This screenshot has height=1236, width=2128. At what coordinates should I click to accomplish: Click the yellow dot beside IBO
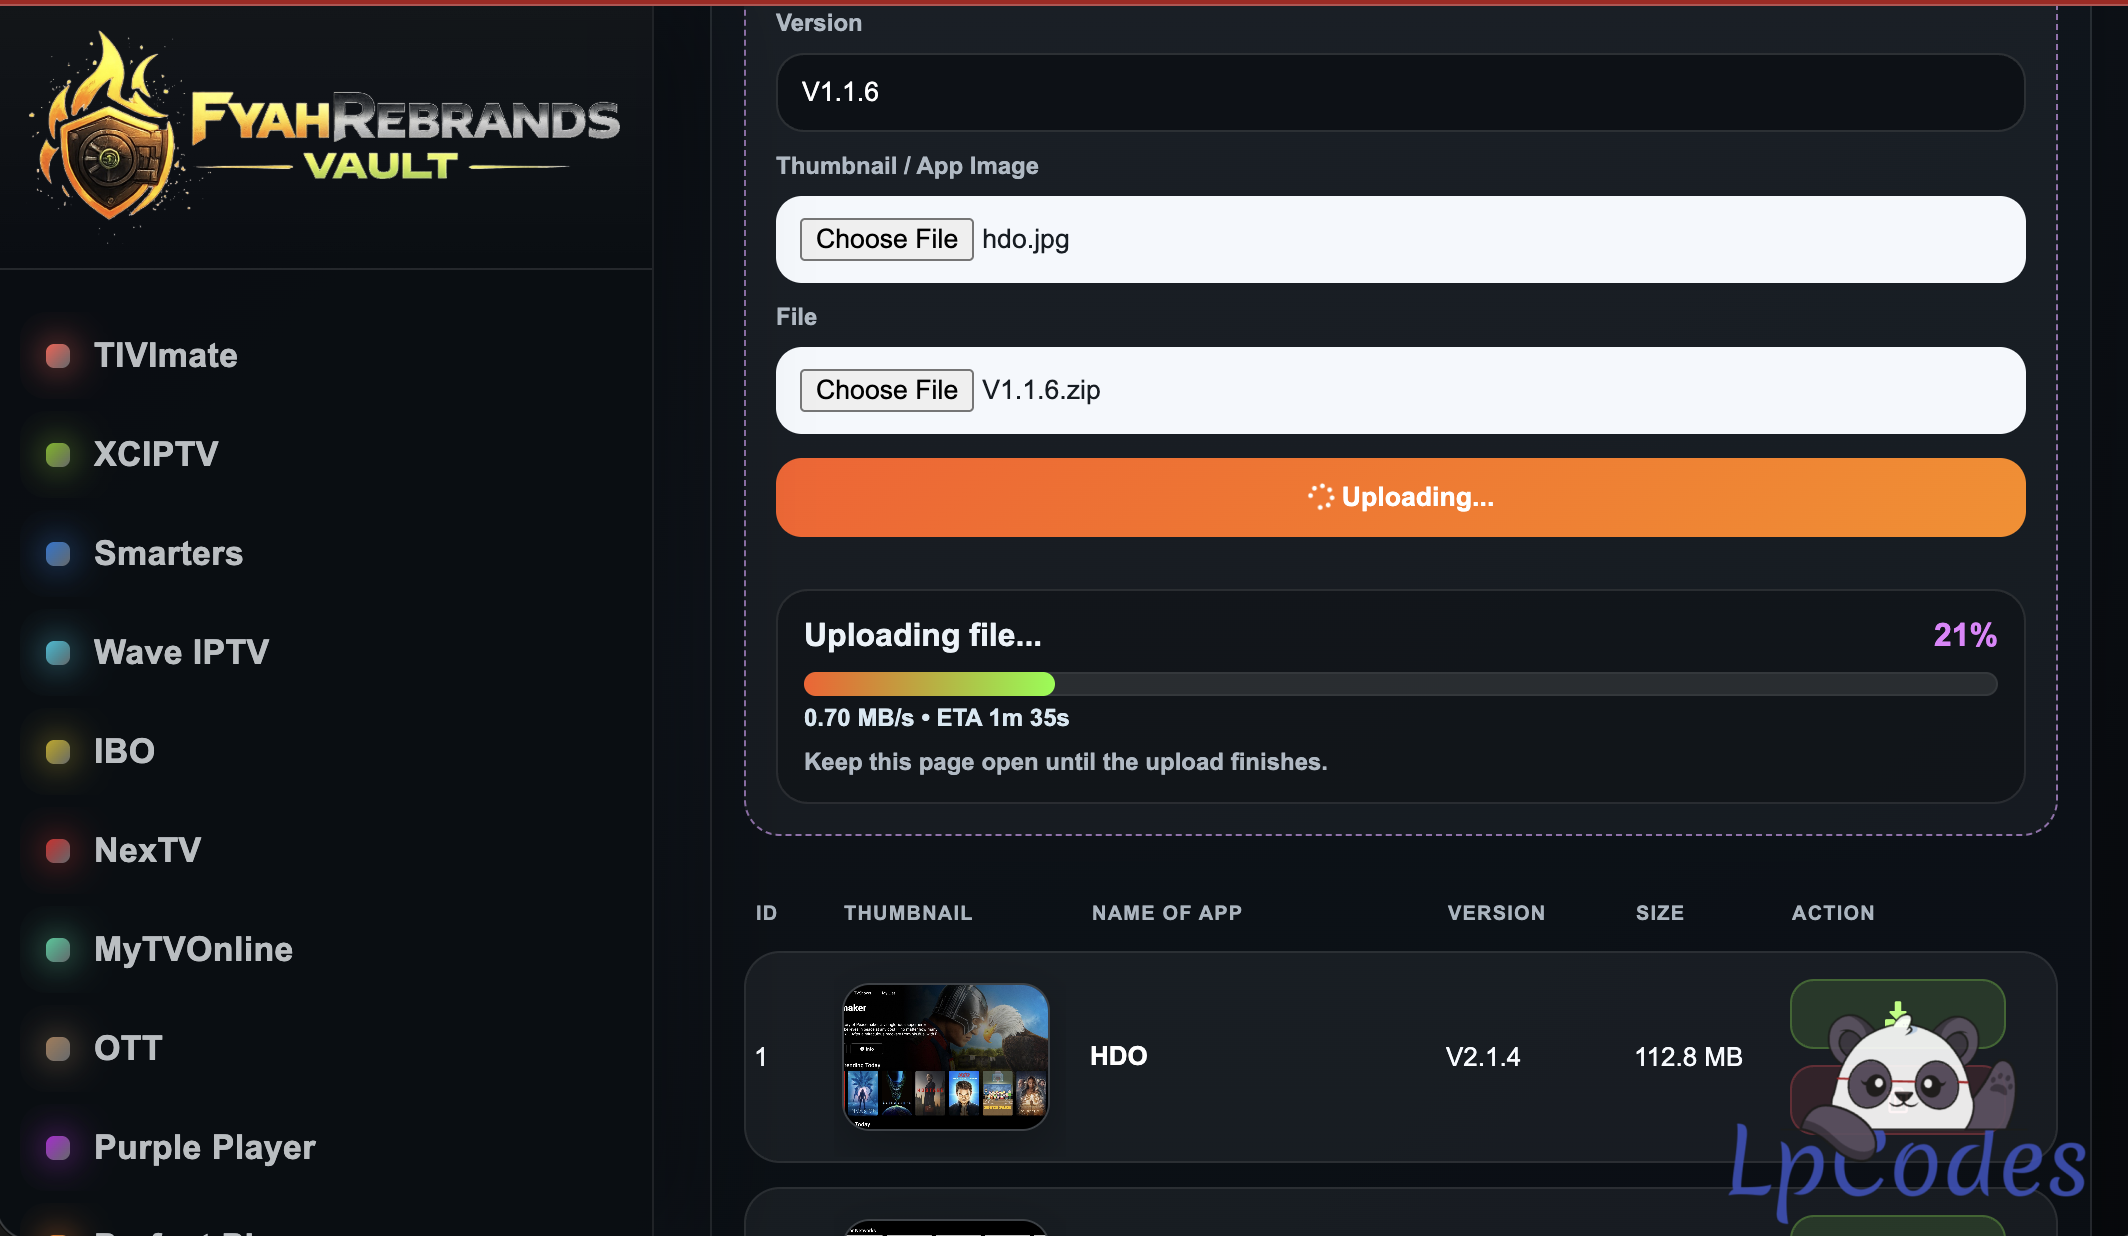(x=58, y=752)
